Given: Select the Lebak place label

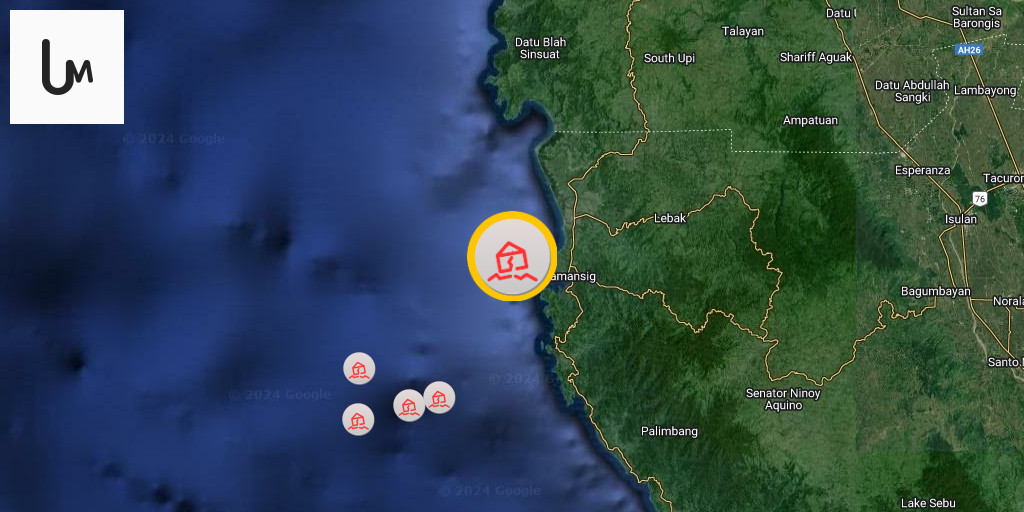Looking at the screenshot, I should point(670,218).
